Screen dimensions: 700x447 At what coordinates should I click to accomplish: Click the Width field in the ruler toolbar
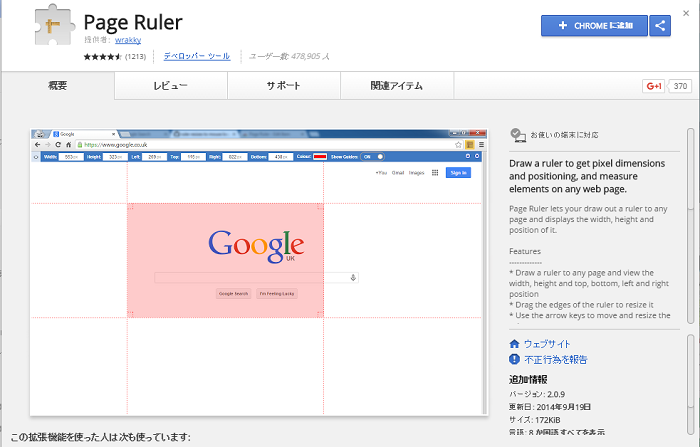(71, 157)
